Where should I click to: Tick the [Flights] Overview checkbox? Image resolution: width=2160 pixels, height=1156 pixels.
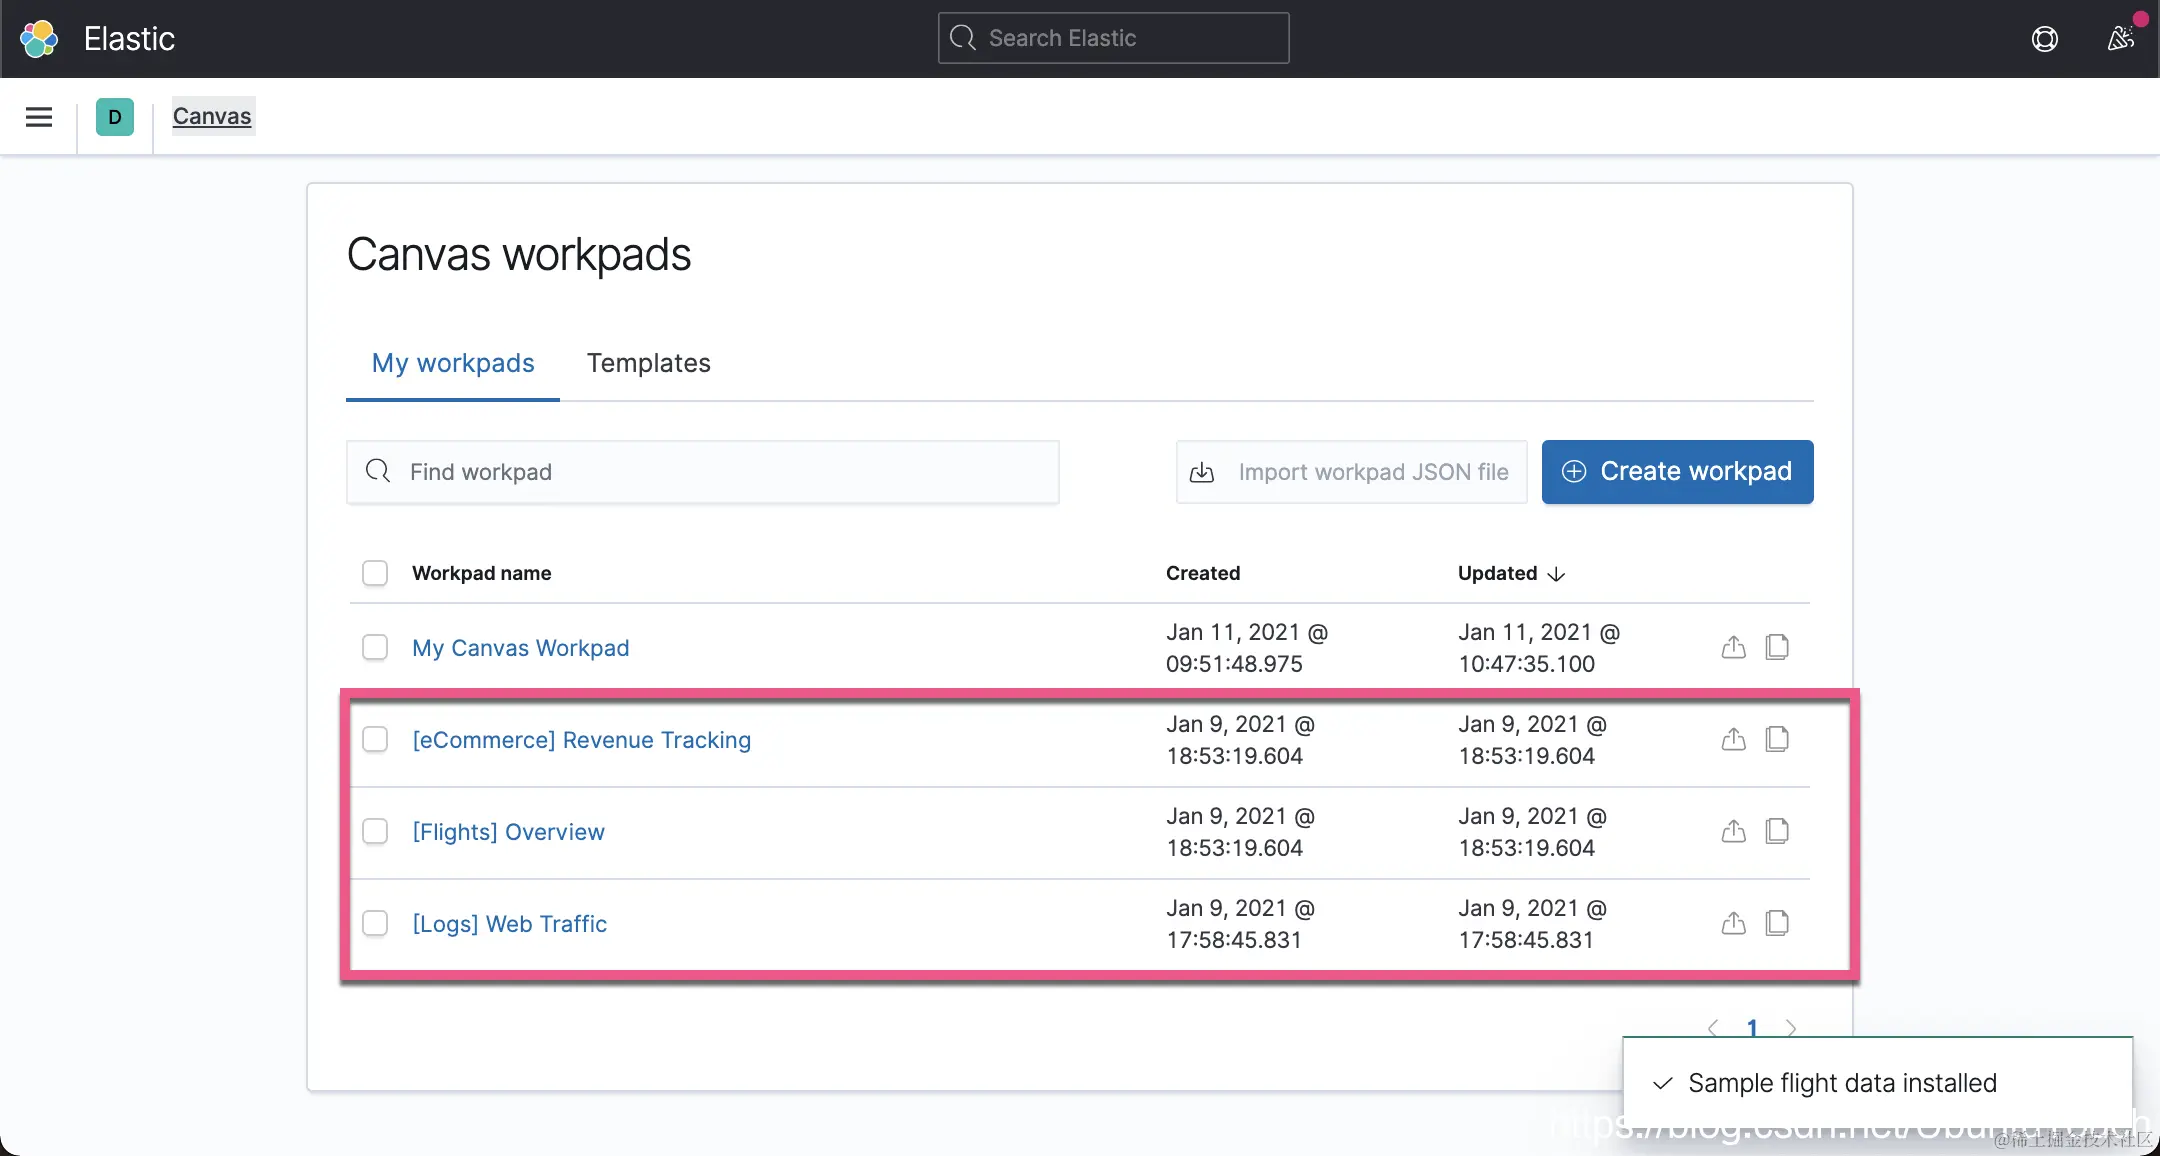click(375, 832)
